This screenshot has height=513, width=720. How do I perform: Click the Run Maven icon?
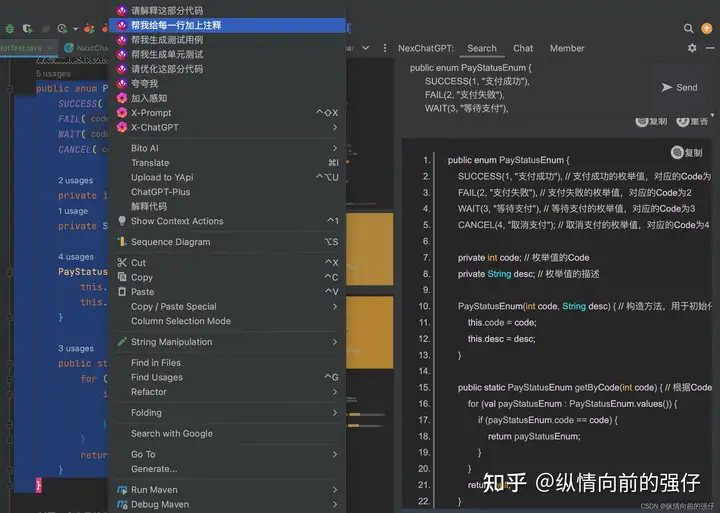point(122,490)
